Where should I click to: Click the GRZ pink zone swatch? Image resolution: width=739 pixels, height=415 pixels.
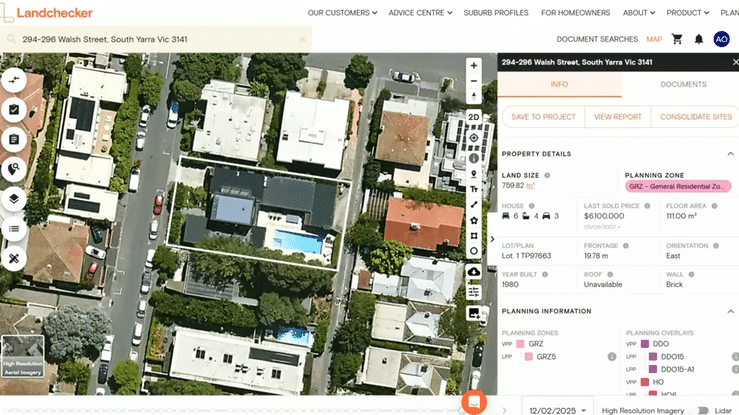520,344
